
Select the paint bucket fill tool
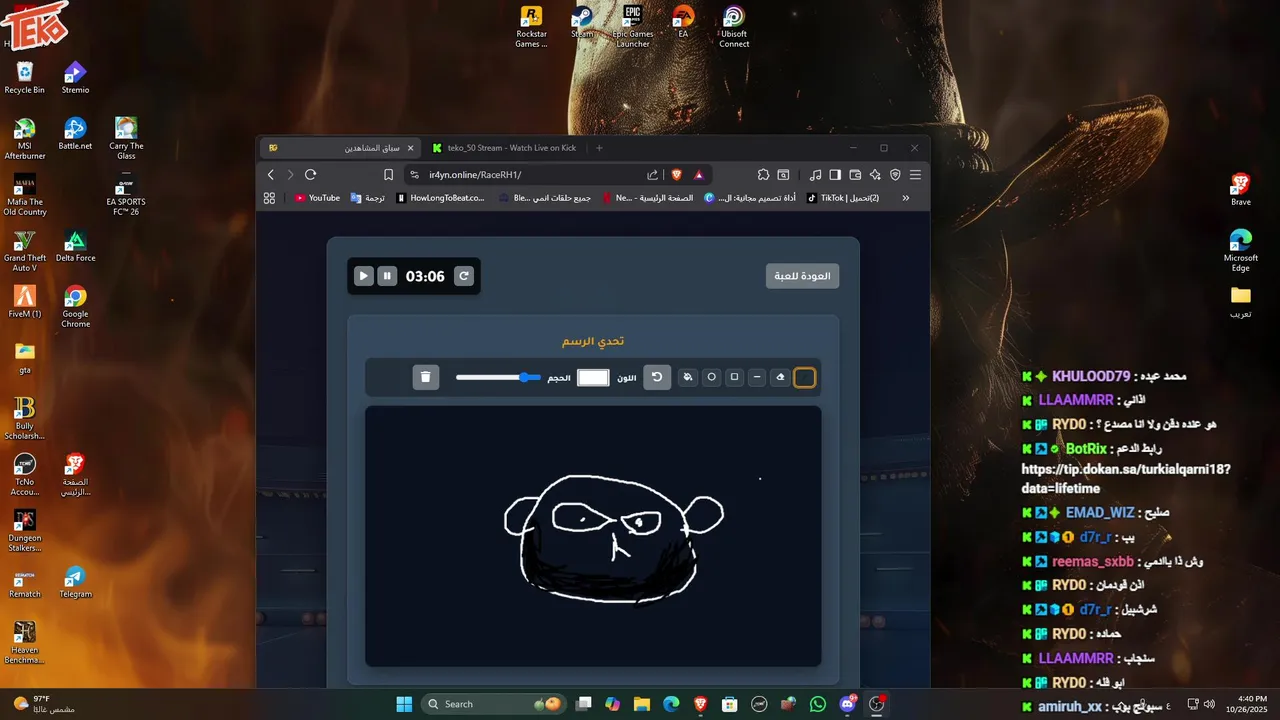[688, 377]
